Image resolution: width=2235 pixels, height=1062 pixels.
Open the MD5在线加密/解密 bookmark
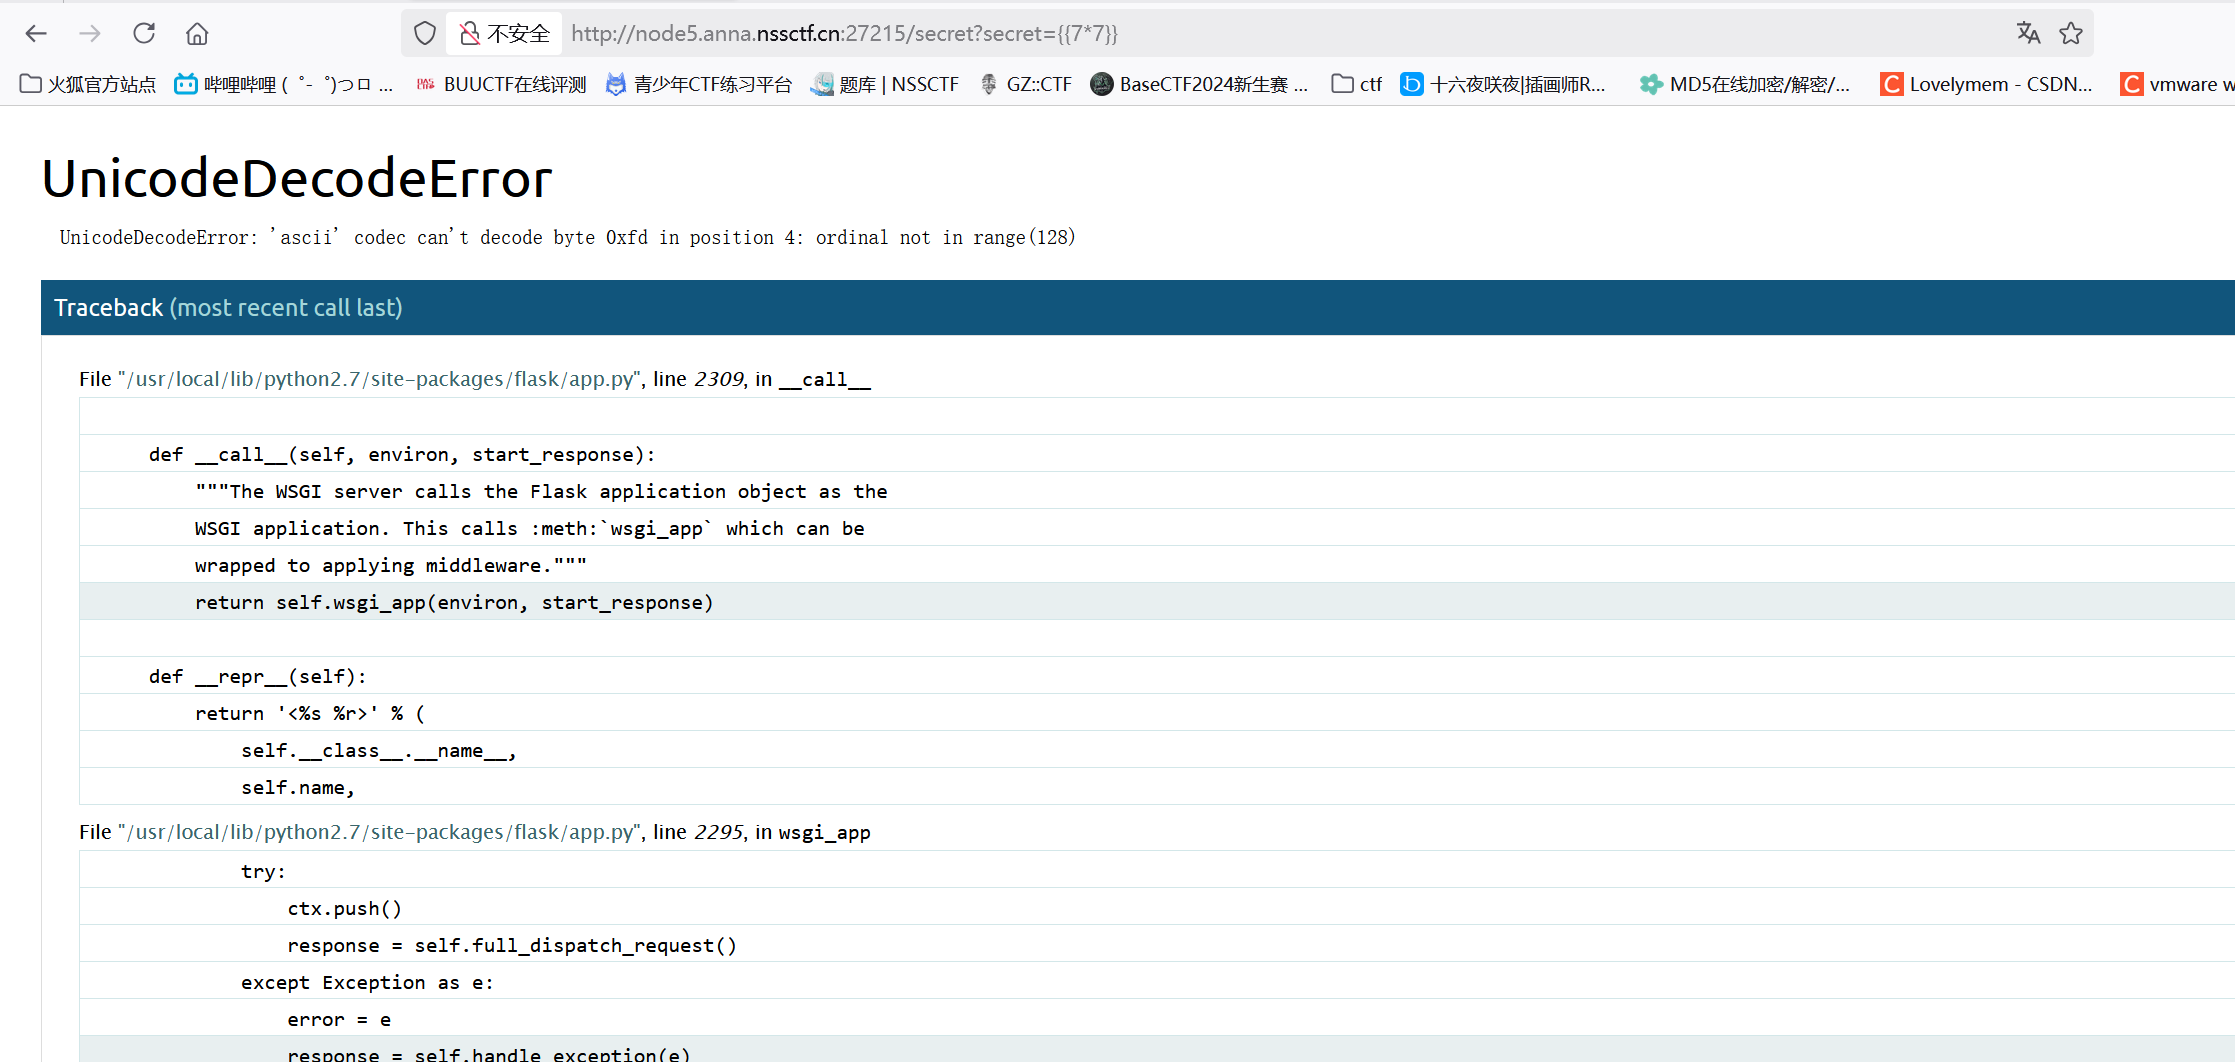click(x=1746, y=84)
